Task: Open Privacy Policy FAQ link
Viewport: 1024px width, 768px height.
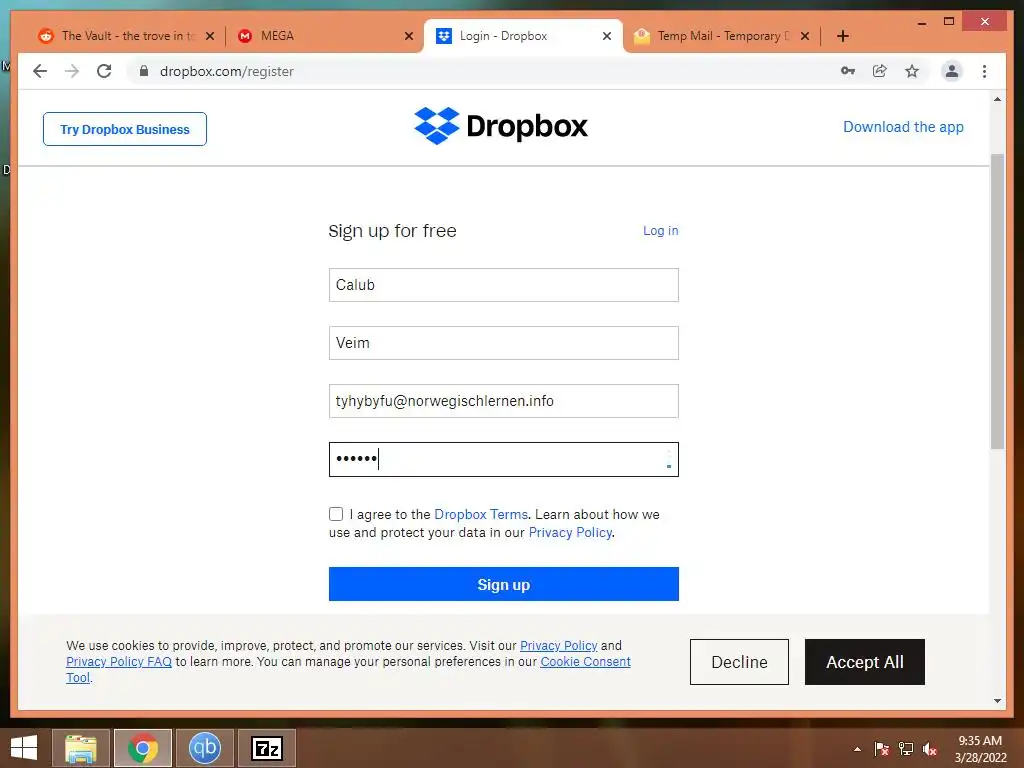Action: point(119,662)
